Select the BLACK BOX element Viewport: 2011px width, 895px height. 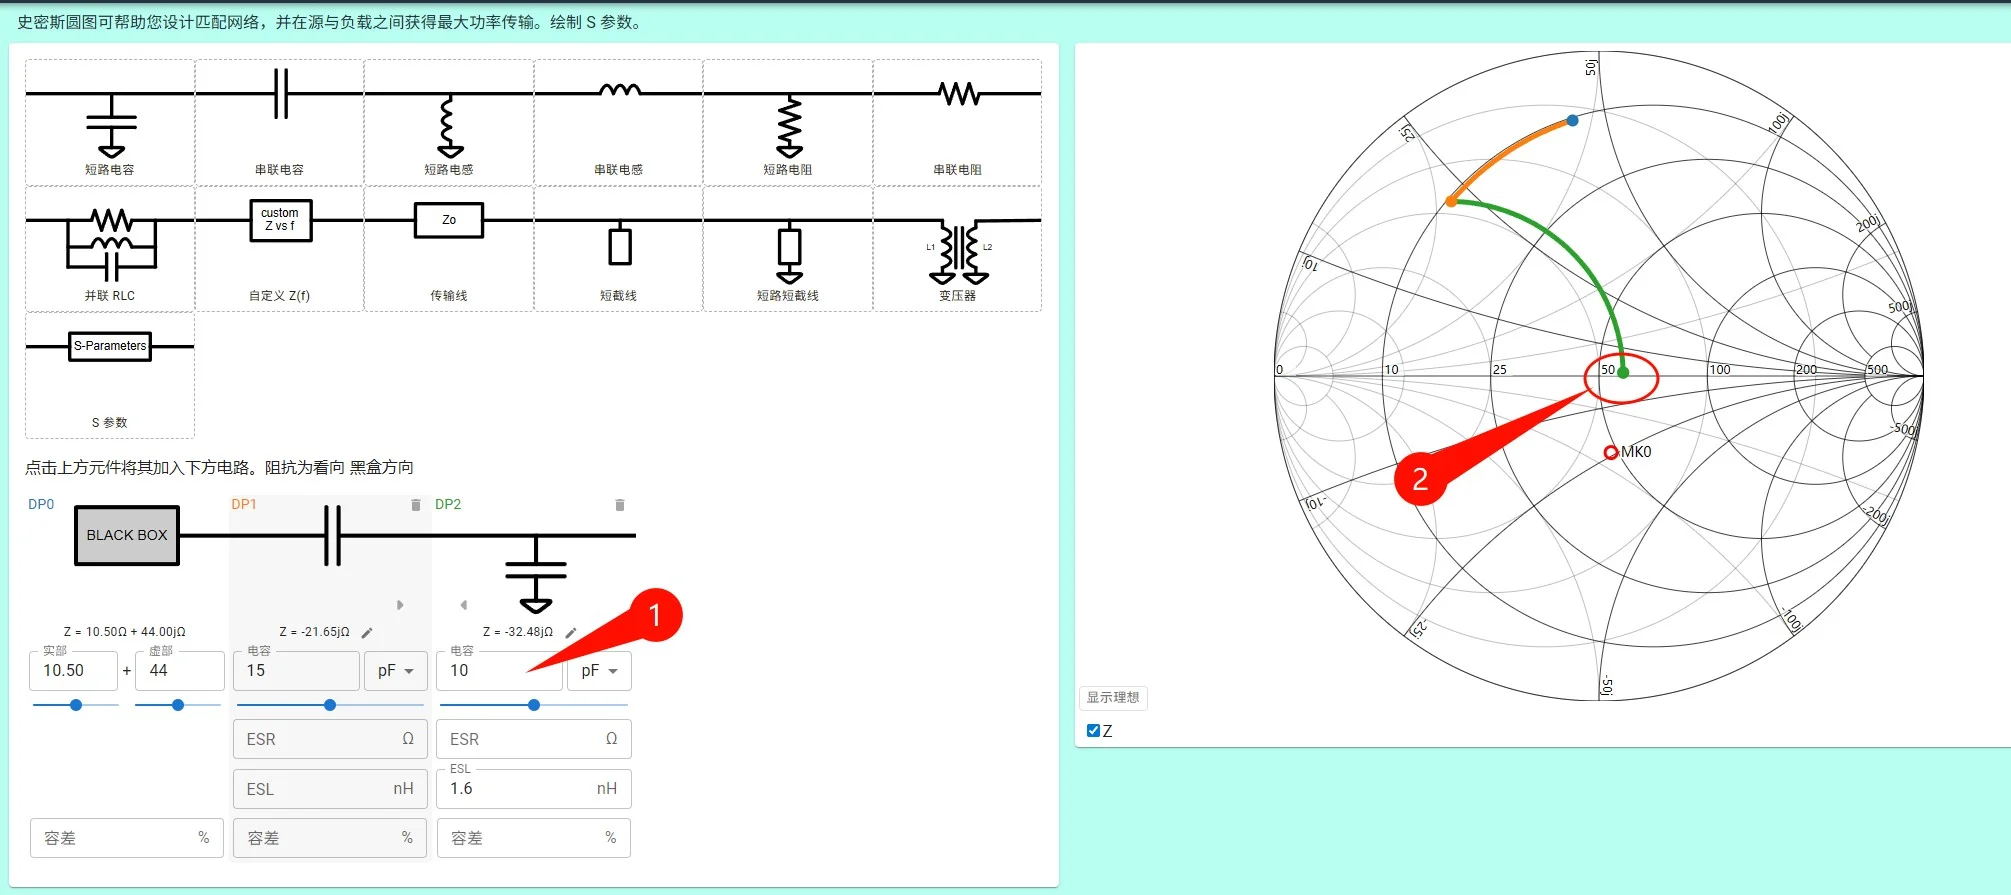pyautogui.click(x=127, y=535)
